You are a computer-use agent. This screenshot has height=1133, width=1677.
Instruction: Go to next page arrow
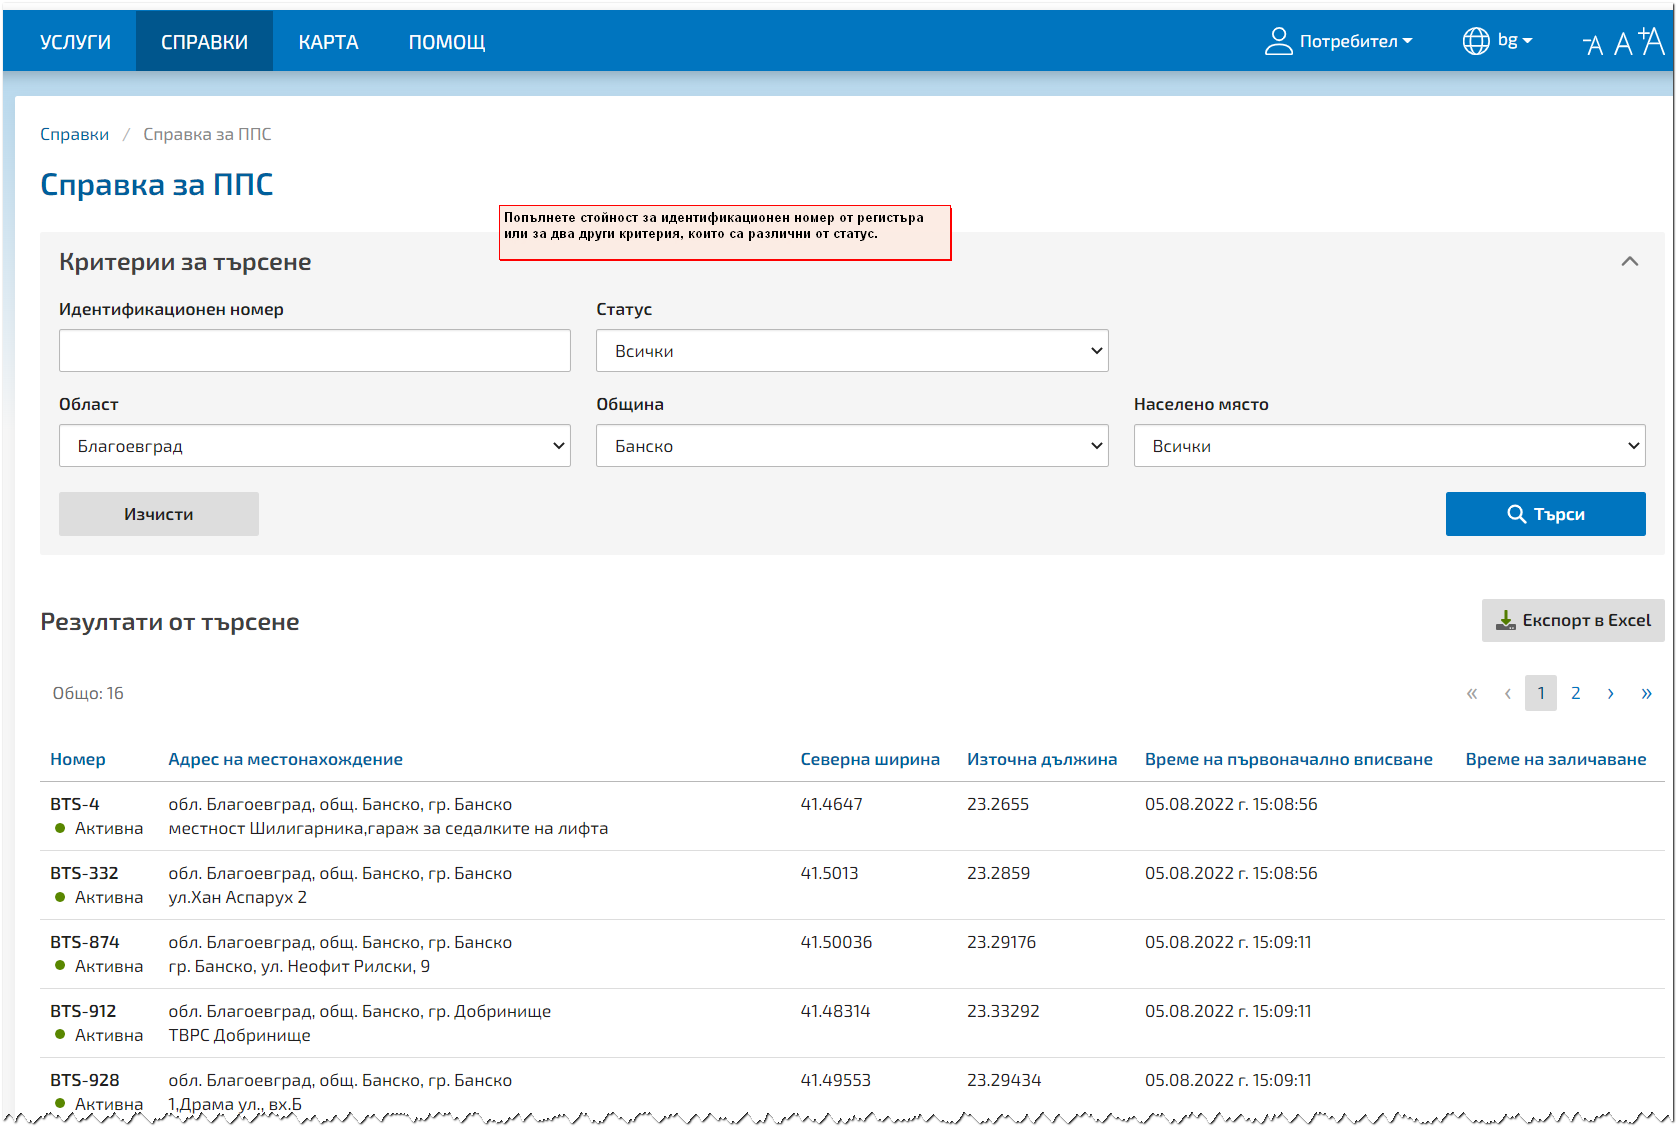click(1611, 693)
